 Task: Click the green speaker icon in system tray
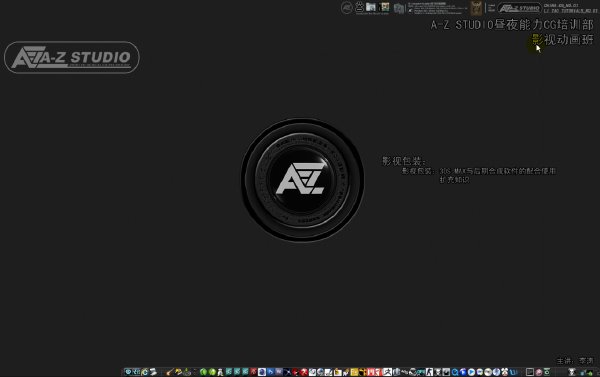590,372
